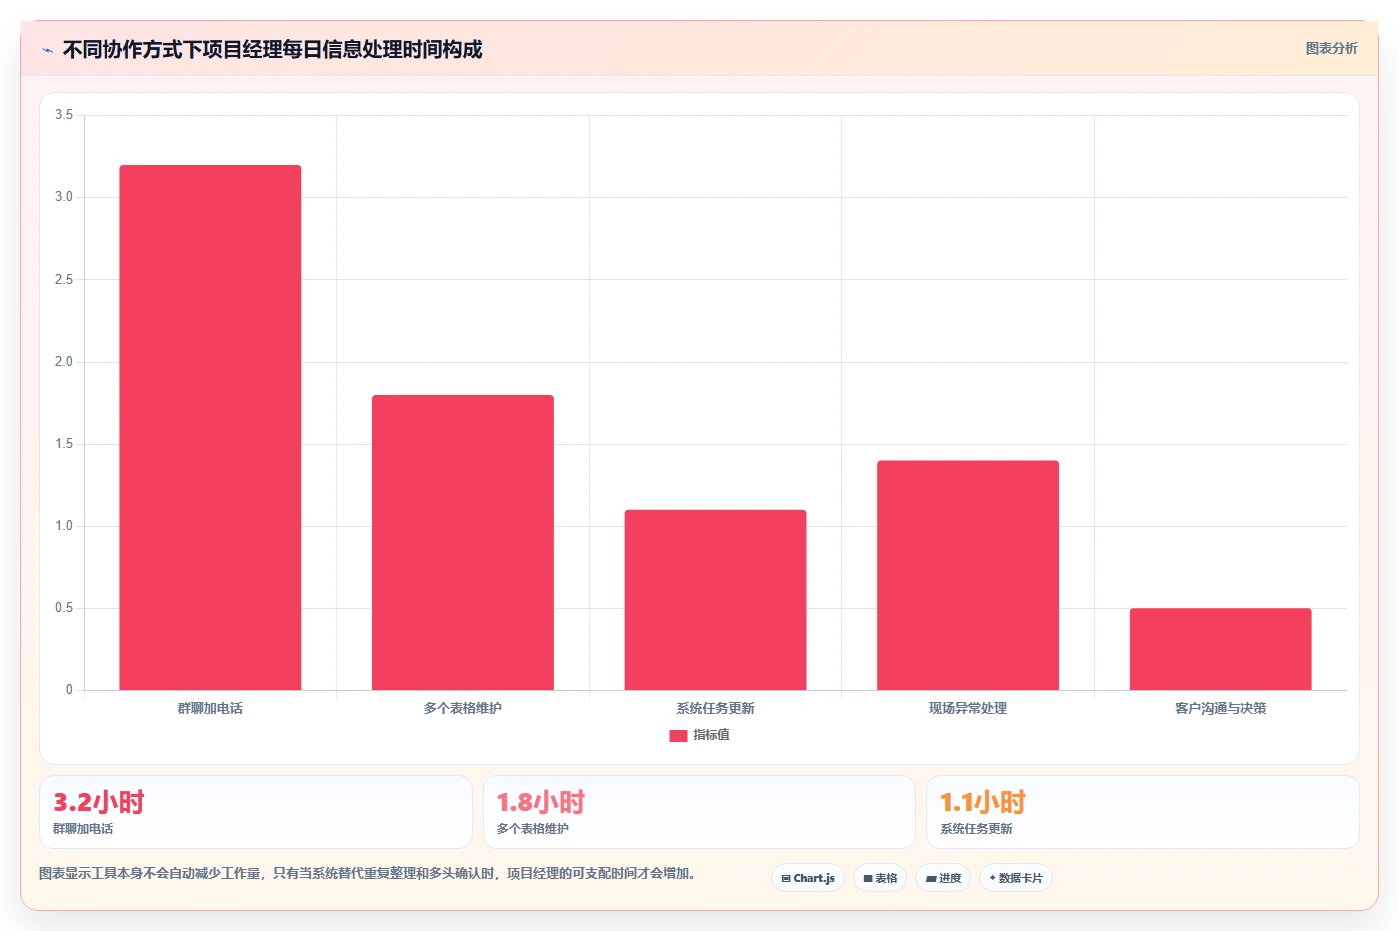Click the 0.5 y-axis tick label
Viewport: 1399px width, 931px height.
point(64,608)
